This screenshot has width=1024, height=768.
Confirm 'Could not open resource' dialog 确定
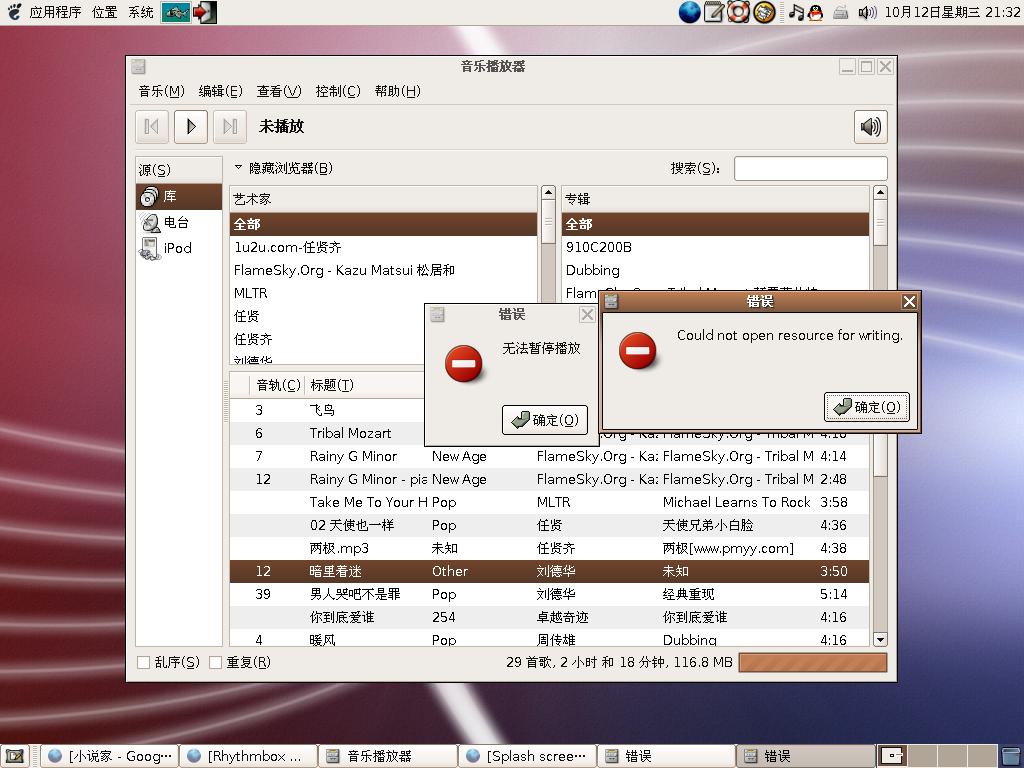click(x=867, y=407)
